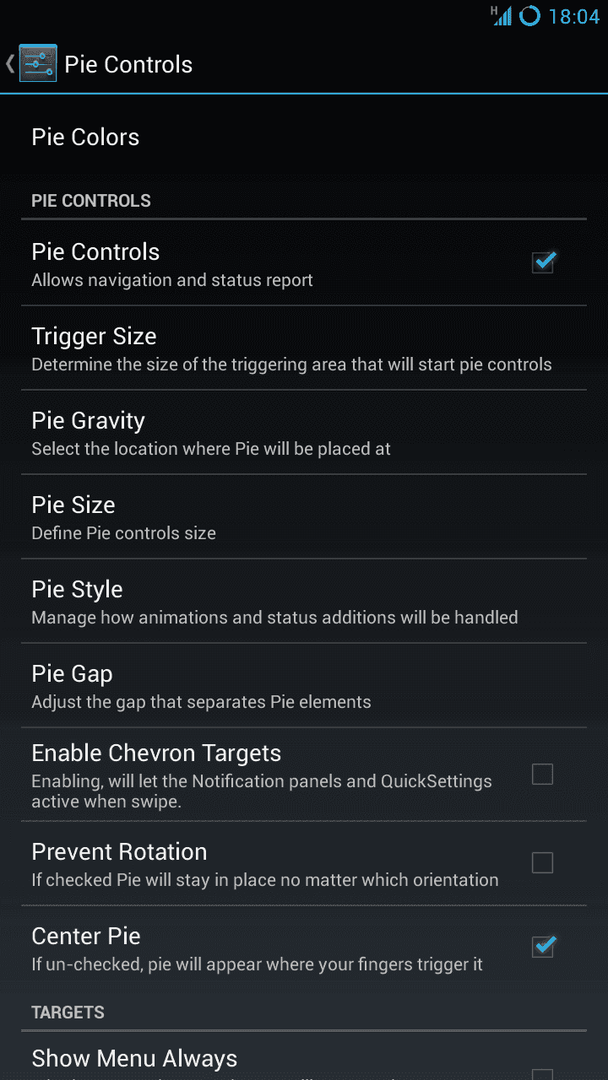Open Pie Size option
Screen dimensions: 608x1080
tap(304, 517)
